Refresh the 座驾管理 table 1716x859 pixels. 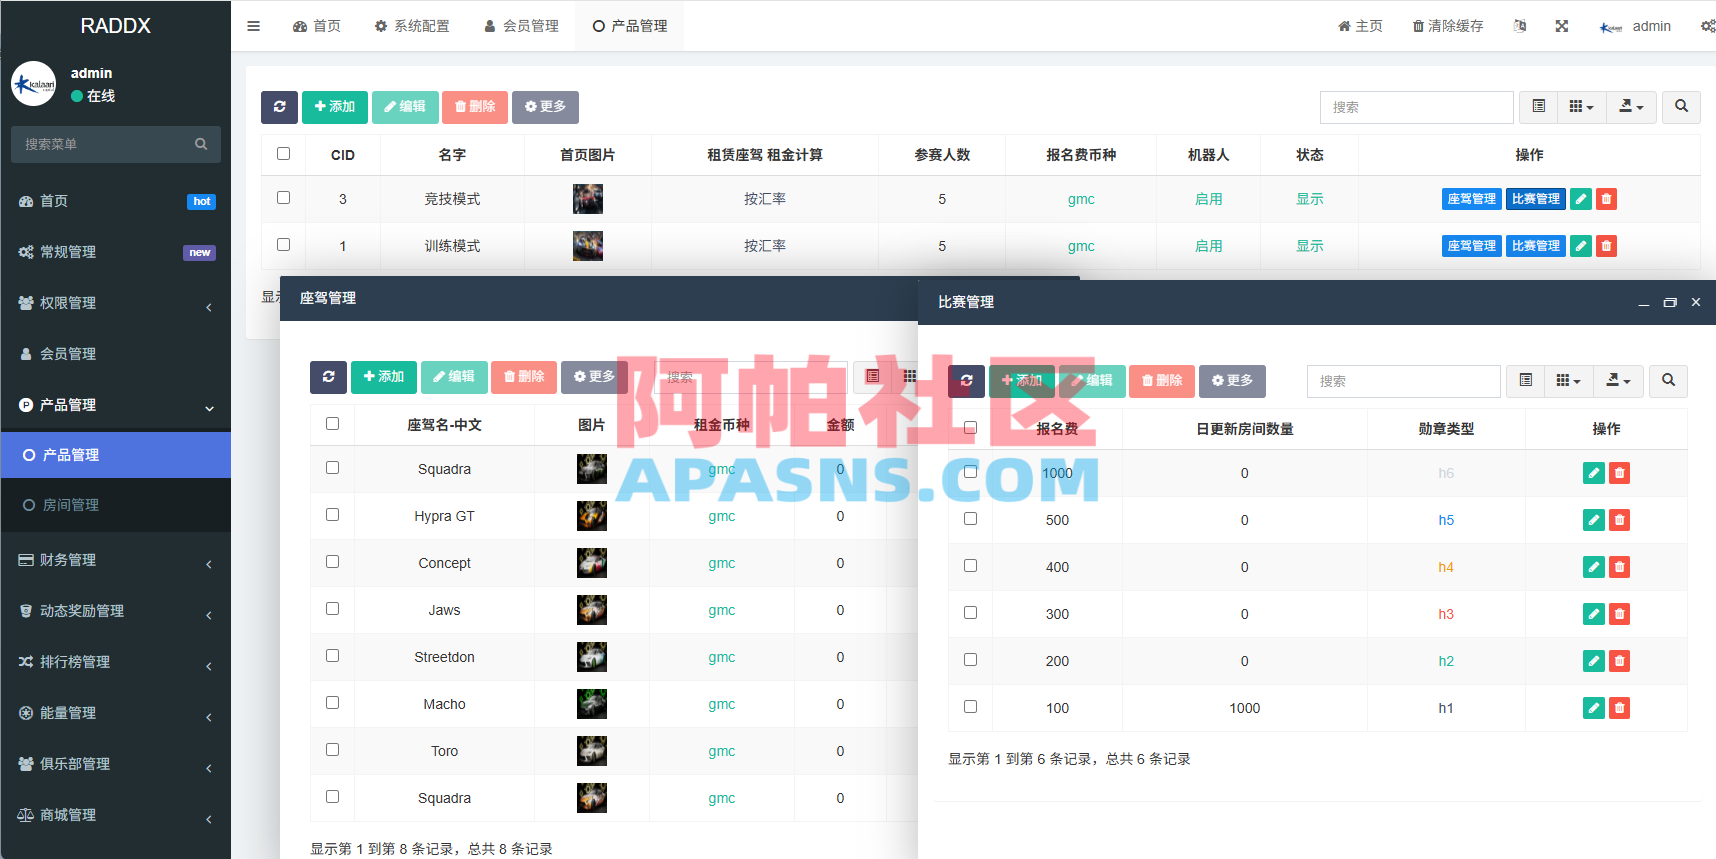coord(328,377)
